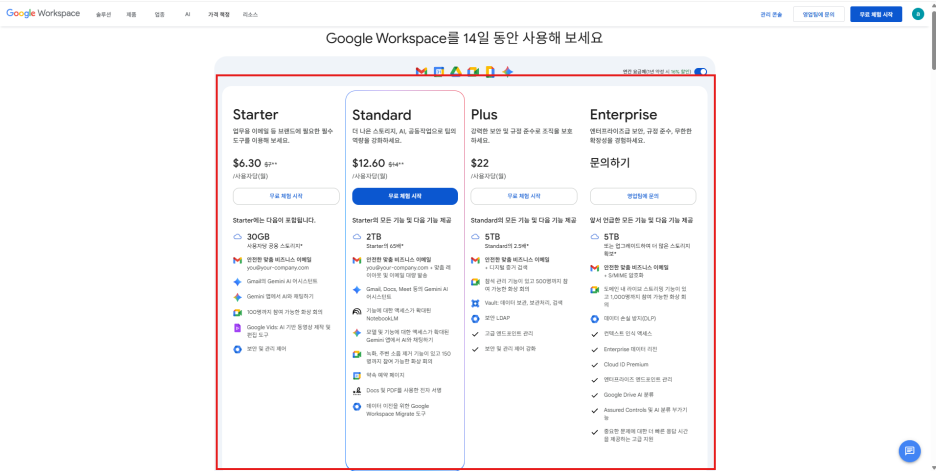Start free trial for Standard plan
Image resolution: width=936 pixels, height=471 pixels.
(405, 196)
